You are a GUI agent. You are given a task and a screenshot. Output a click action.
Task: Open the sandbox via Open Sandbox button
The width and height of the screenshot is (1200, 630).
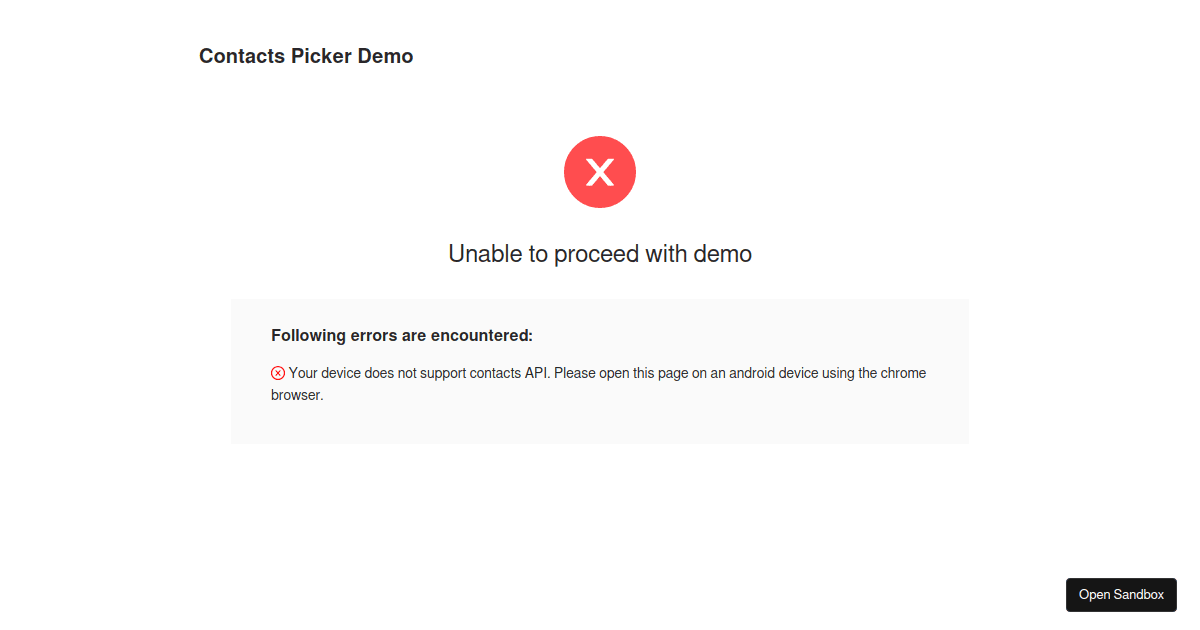click(x=1121, y=594)
